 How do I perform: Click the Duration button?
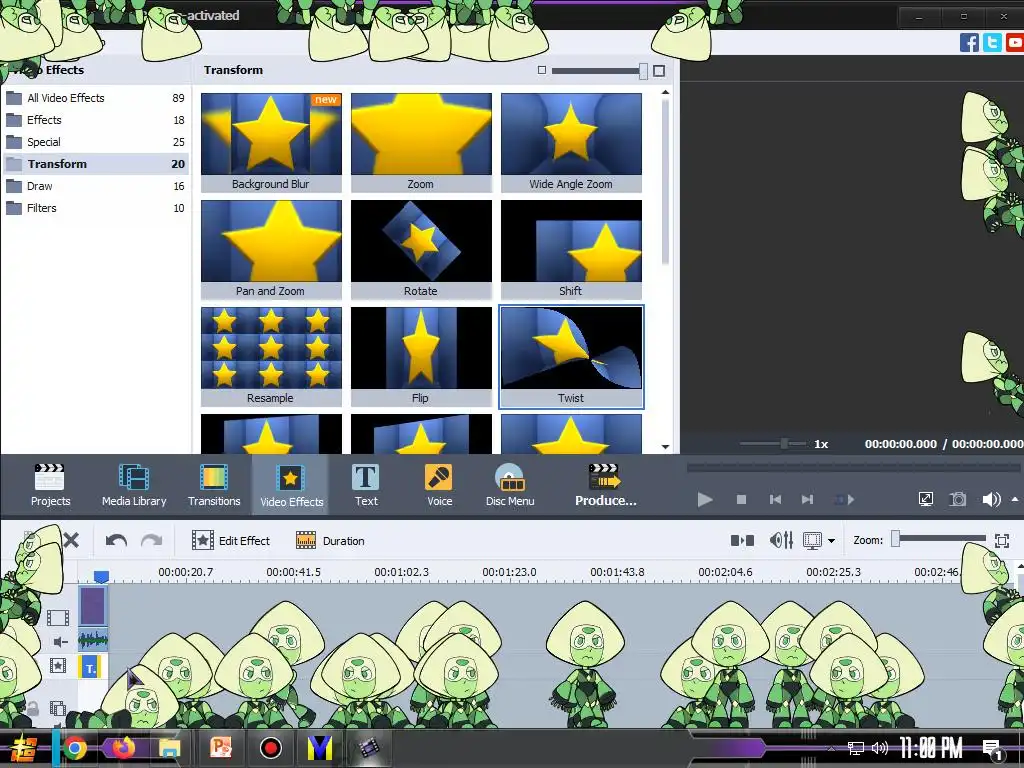click(330, 541)
